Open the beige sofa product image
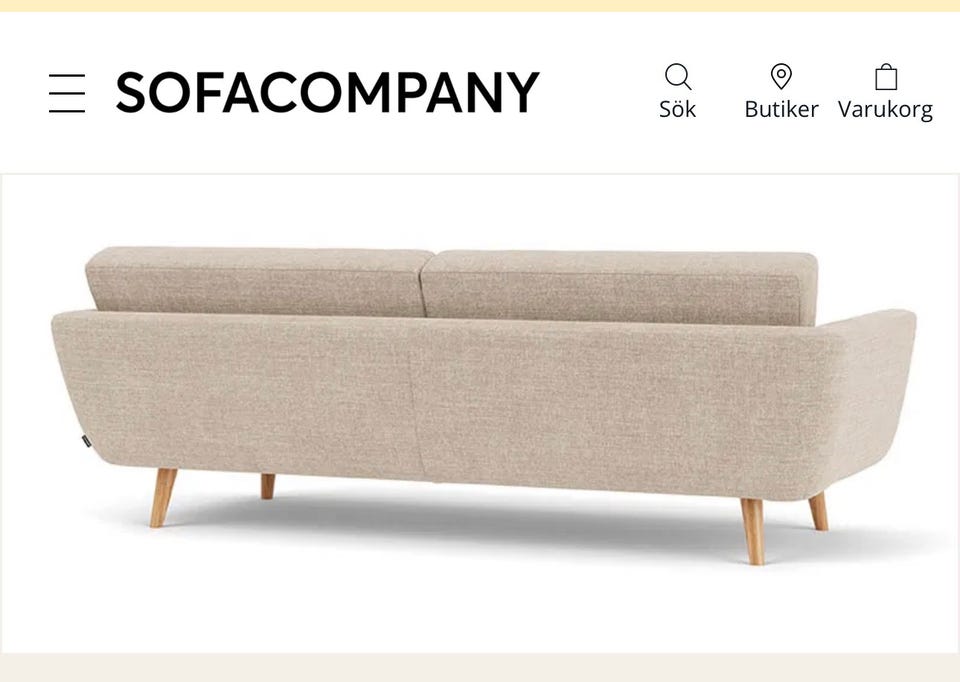This screenshot has height=682, width=960. pyautogui.click(x=480, y=414)
